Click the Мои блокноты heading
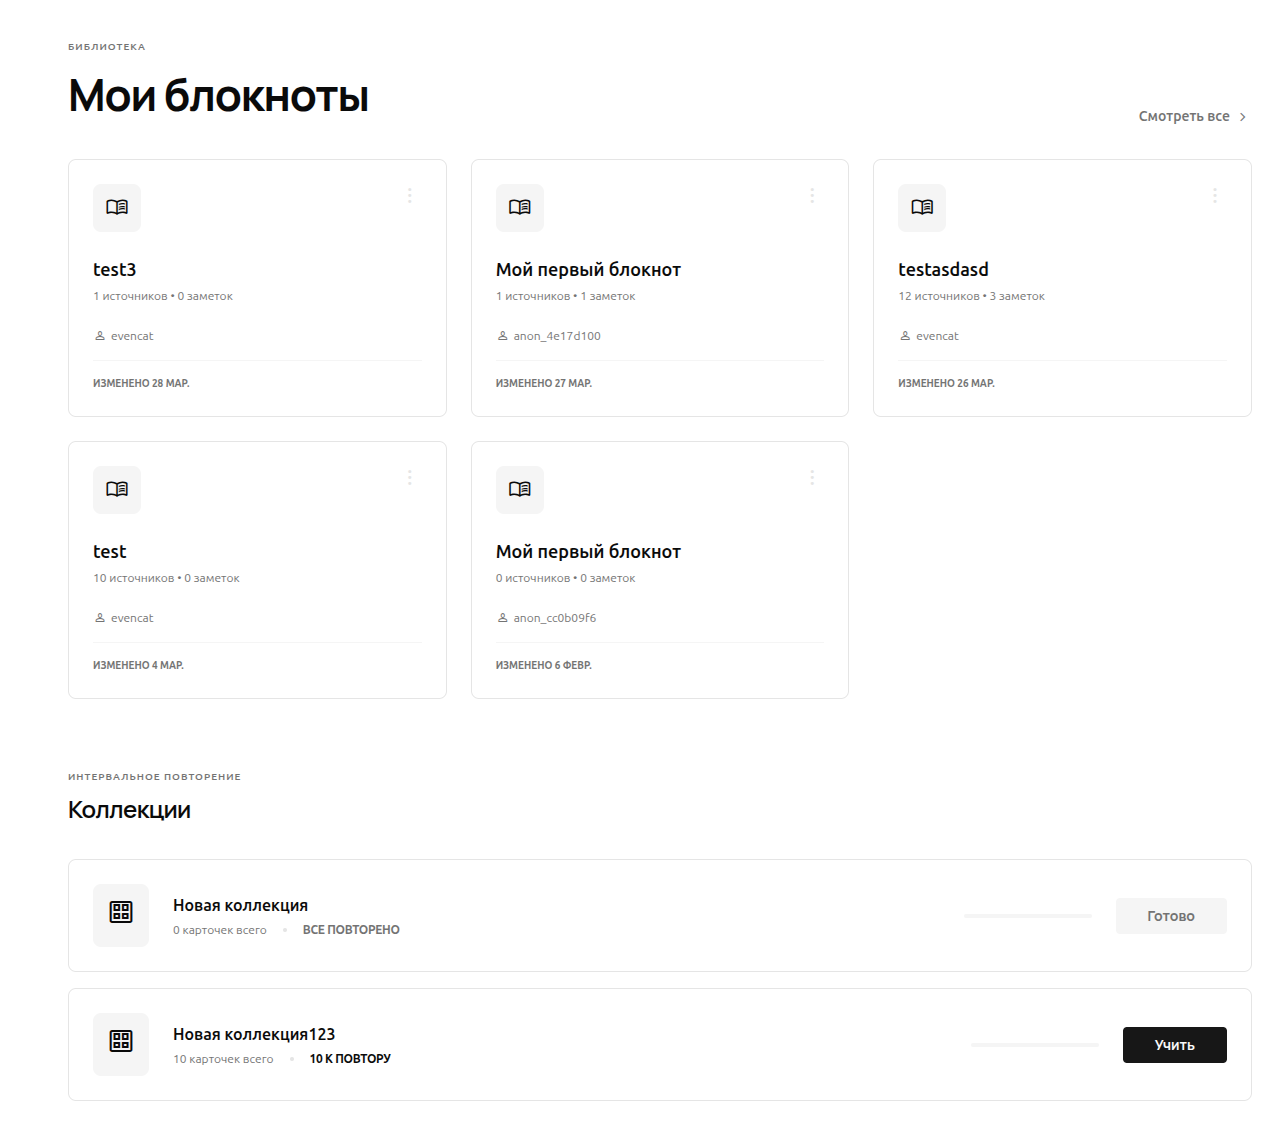 pyautogui.click(x=218, y=96)
